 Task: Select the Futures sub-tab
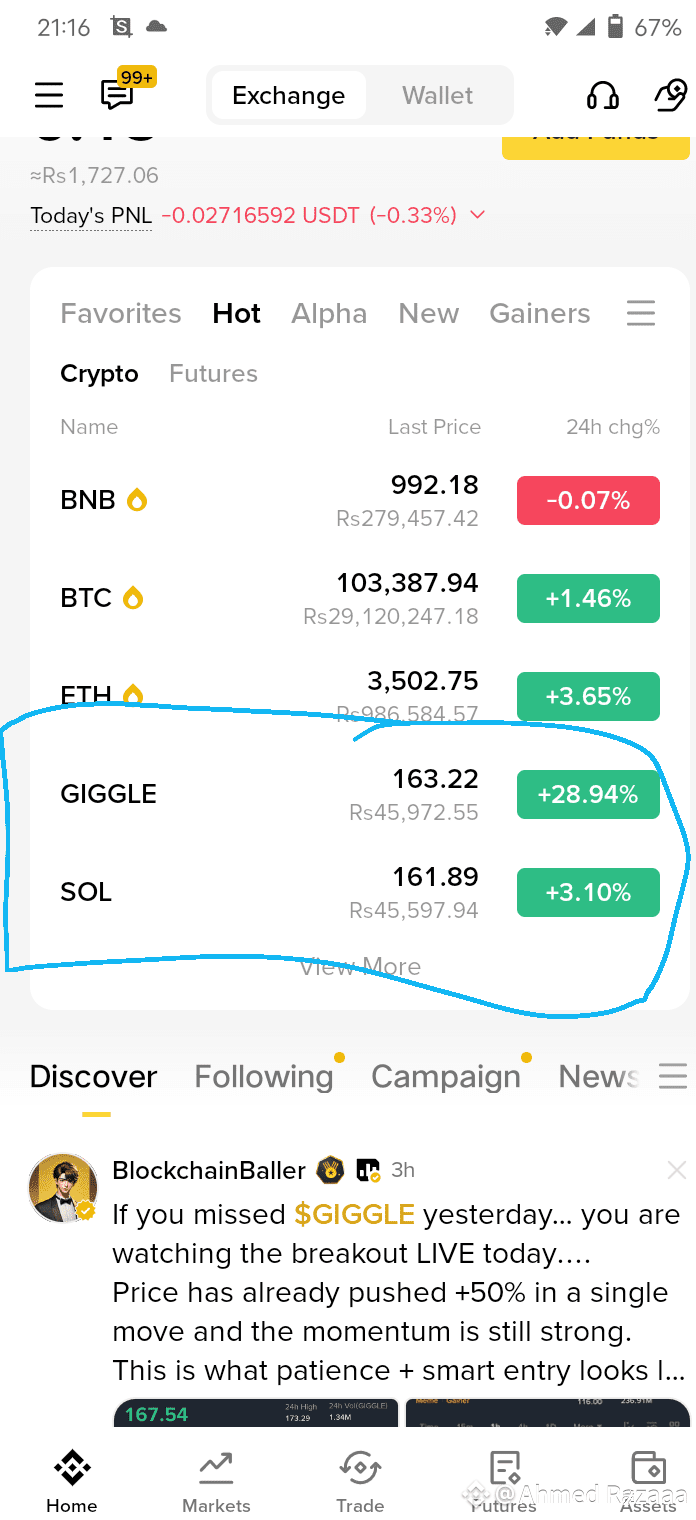213,374
